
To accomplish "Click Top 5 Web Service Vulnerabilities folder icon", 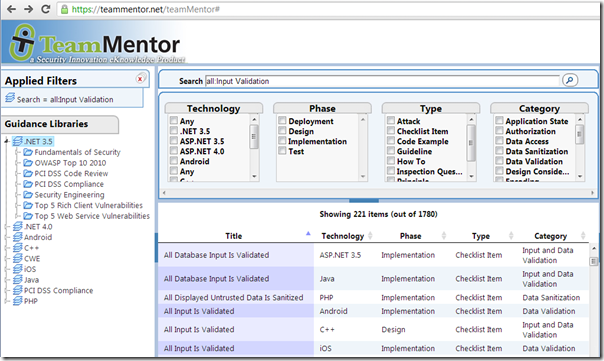I will point(28,216).
